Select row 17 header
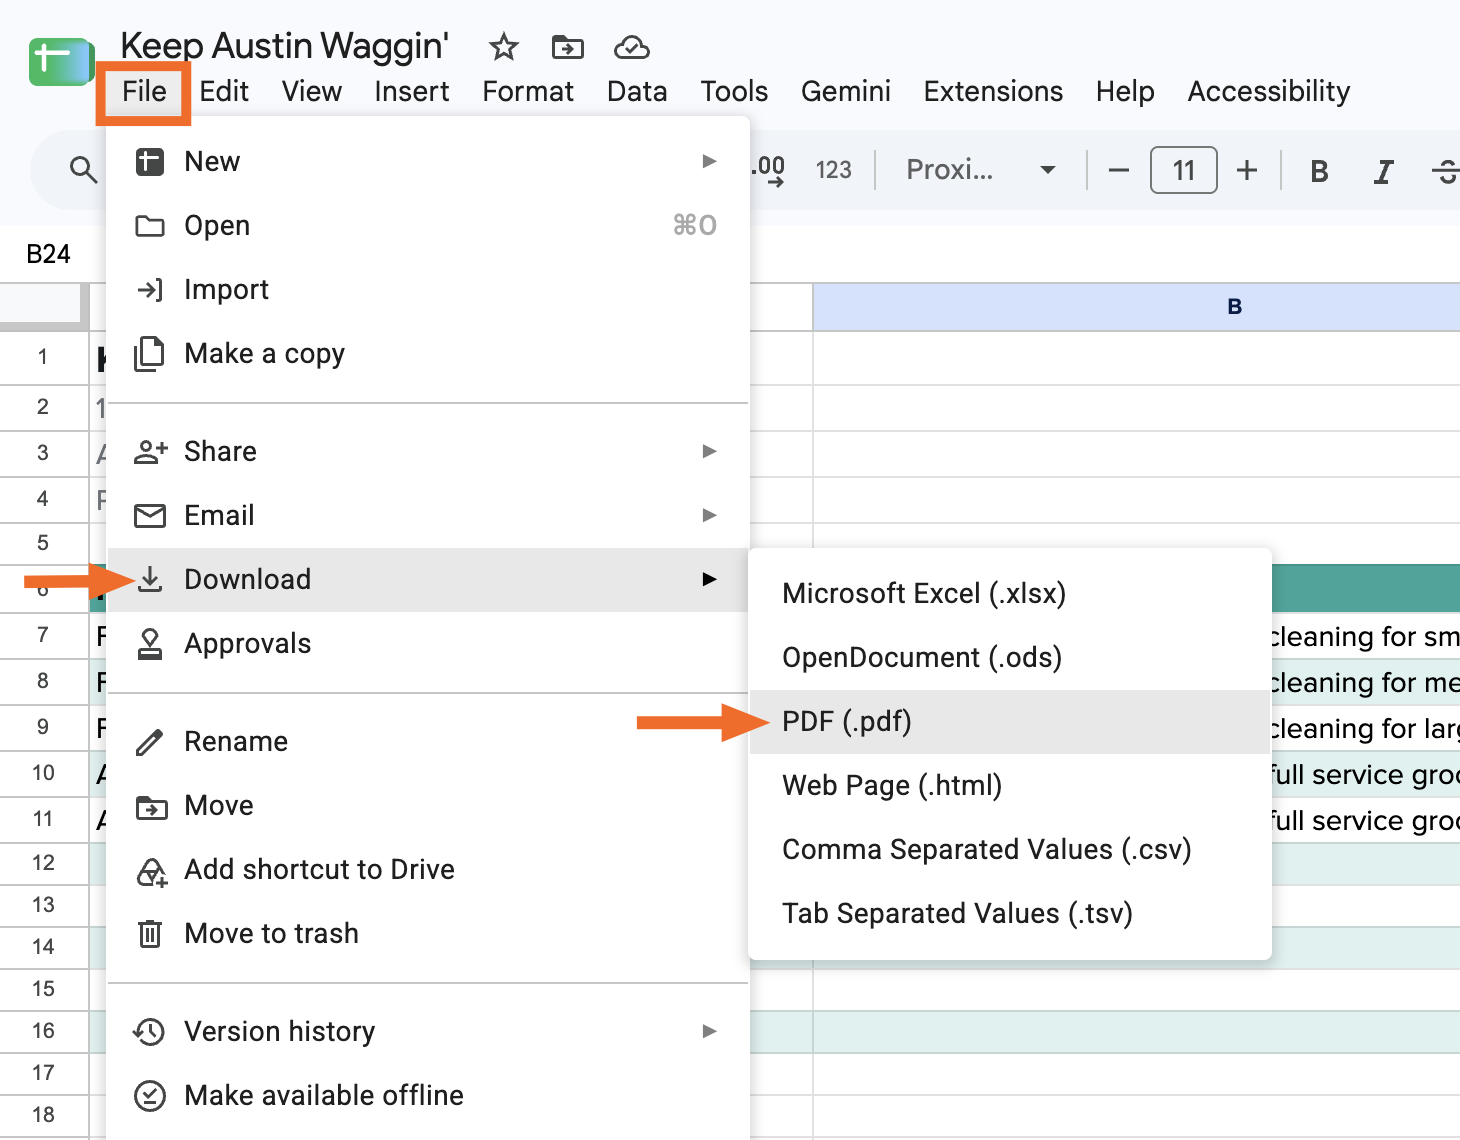1460x1140 pixels. click(43, 1073)
